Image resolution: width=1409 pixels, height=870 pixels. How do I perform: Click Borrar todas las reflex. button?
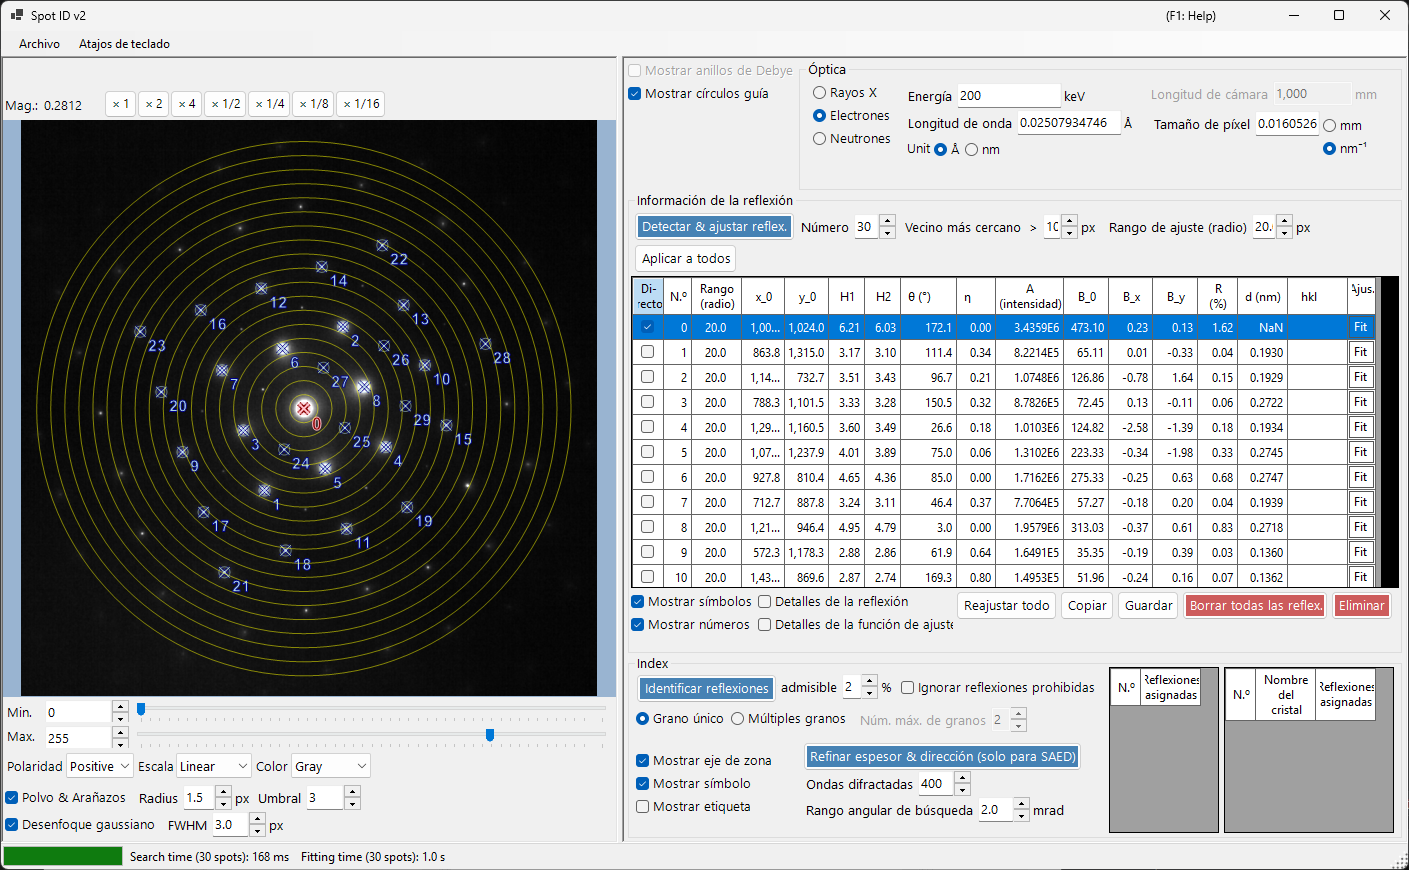coord(1256,606)
